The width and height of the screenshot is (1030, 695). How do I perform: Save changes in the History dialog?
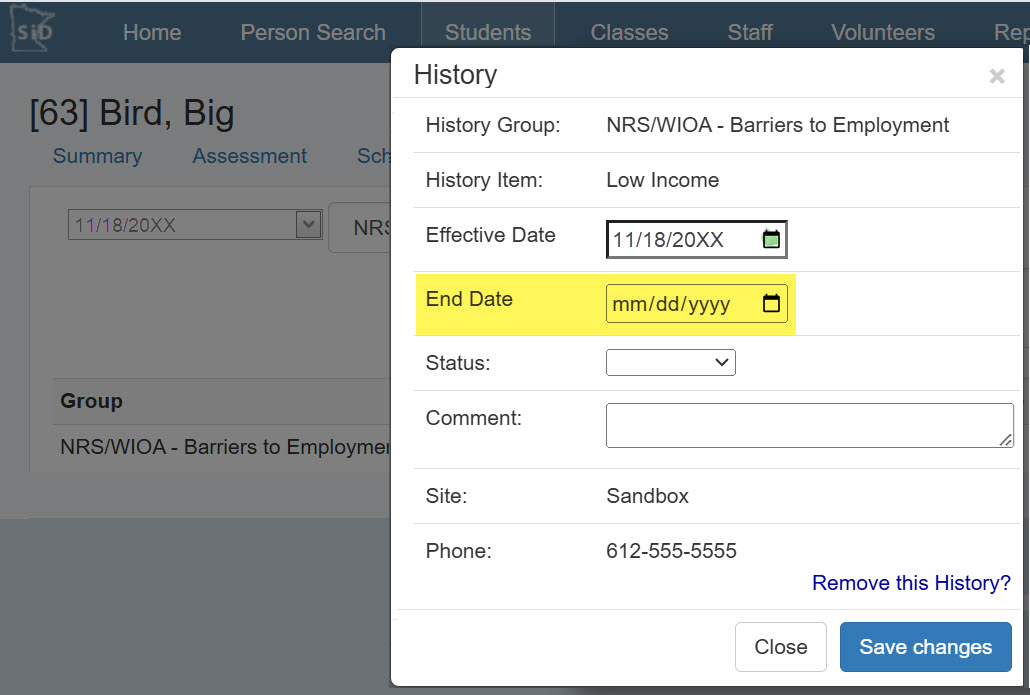click(x=925, y=646)
